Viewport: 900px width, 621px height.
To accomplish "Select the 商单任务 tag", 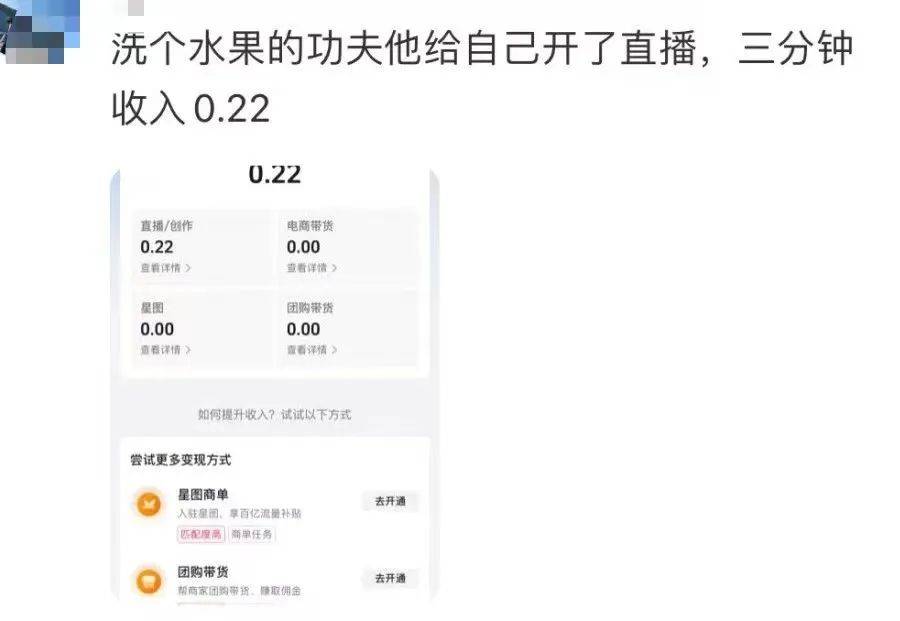I will point(251,534).
